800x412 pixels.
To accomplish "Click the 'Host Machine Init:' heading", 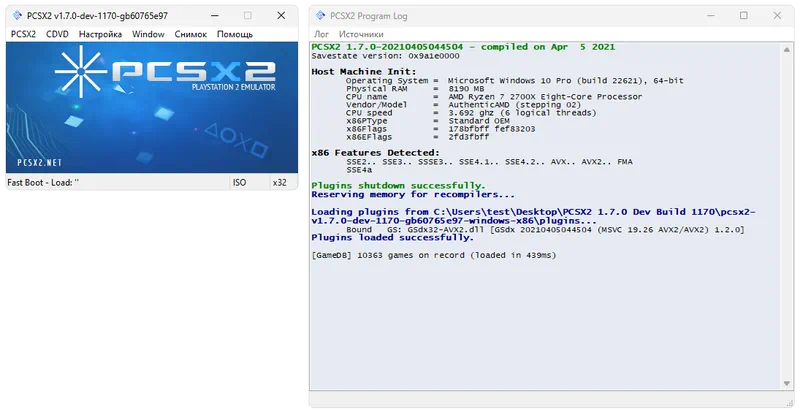I will pos(364,71).
